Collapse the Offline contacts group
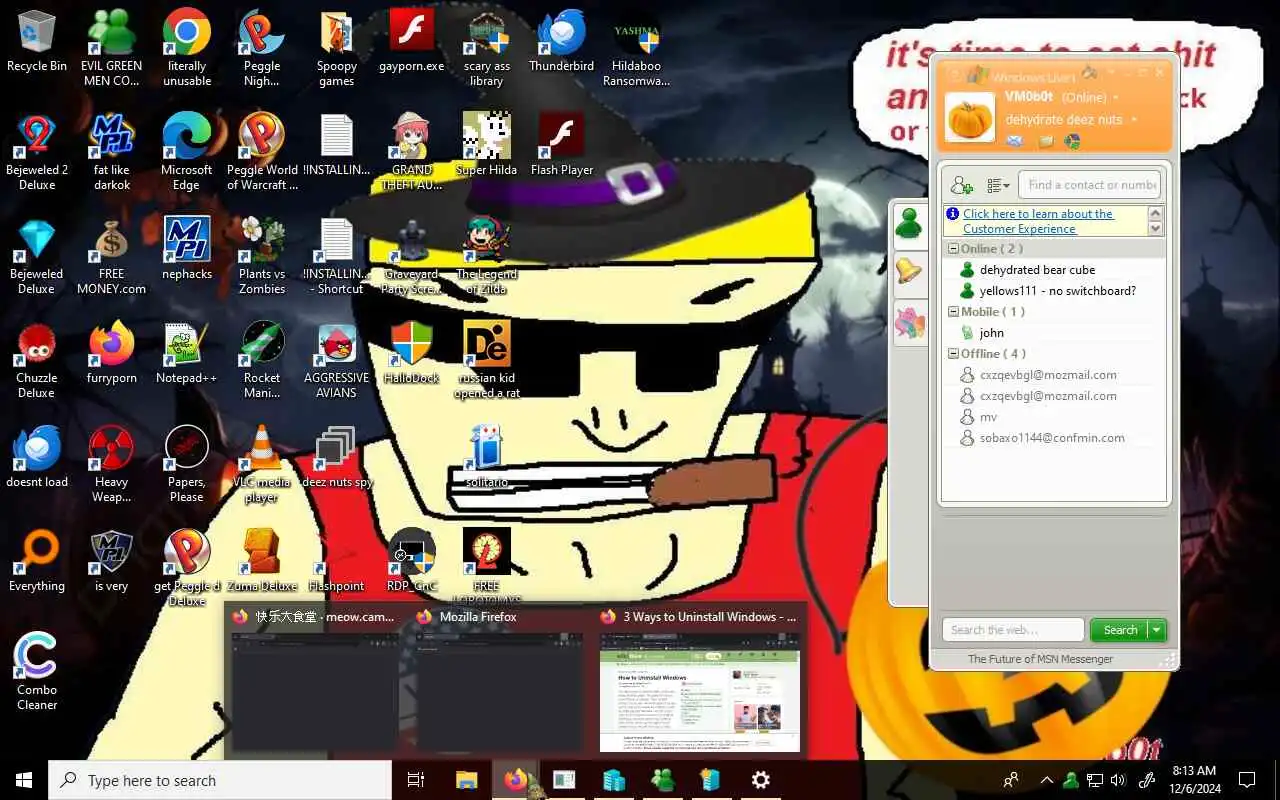 pyautogui.click(x=953, y=354)
